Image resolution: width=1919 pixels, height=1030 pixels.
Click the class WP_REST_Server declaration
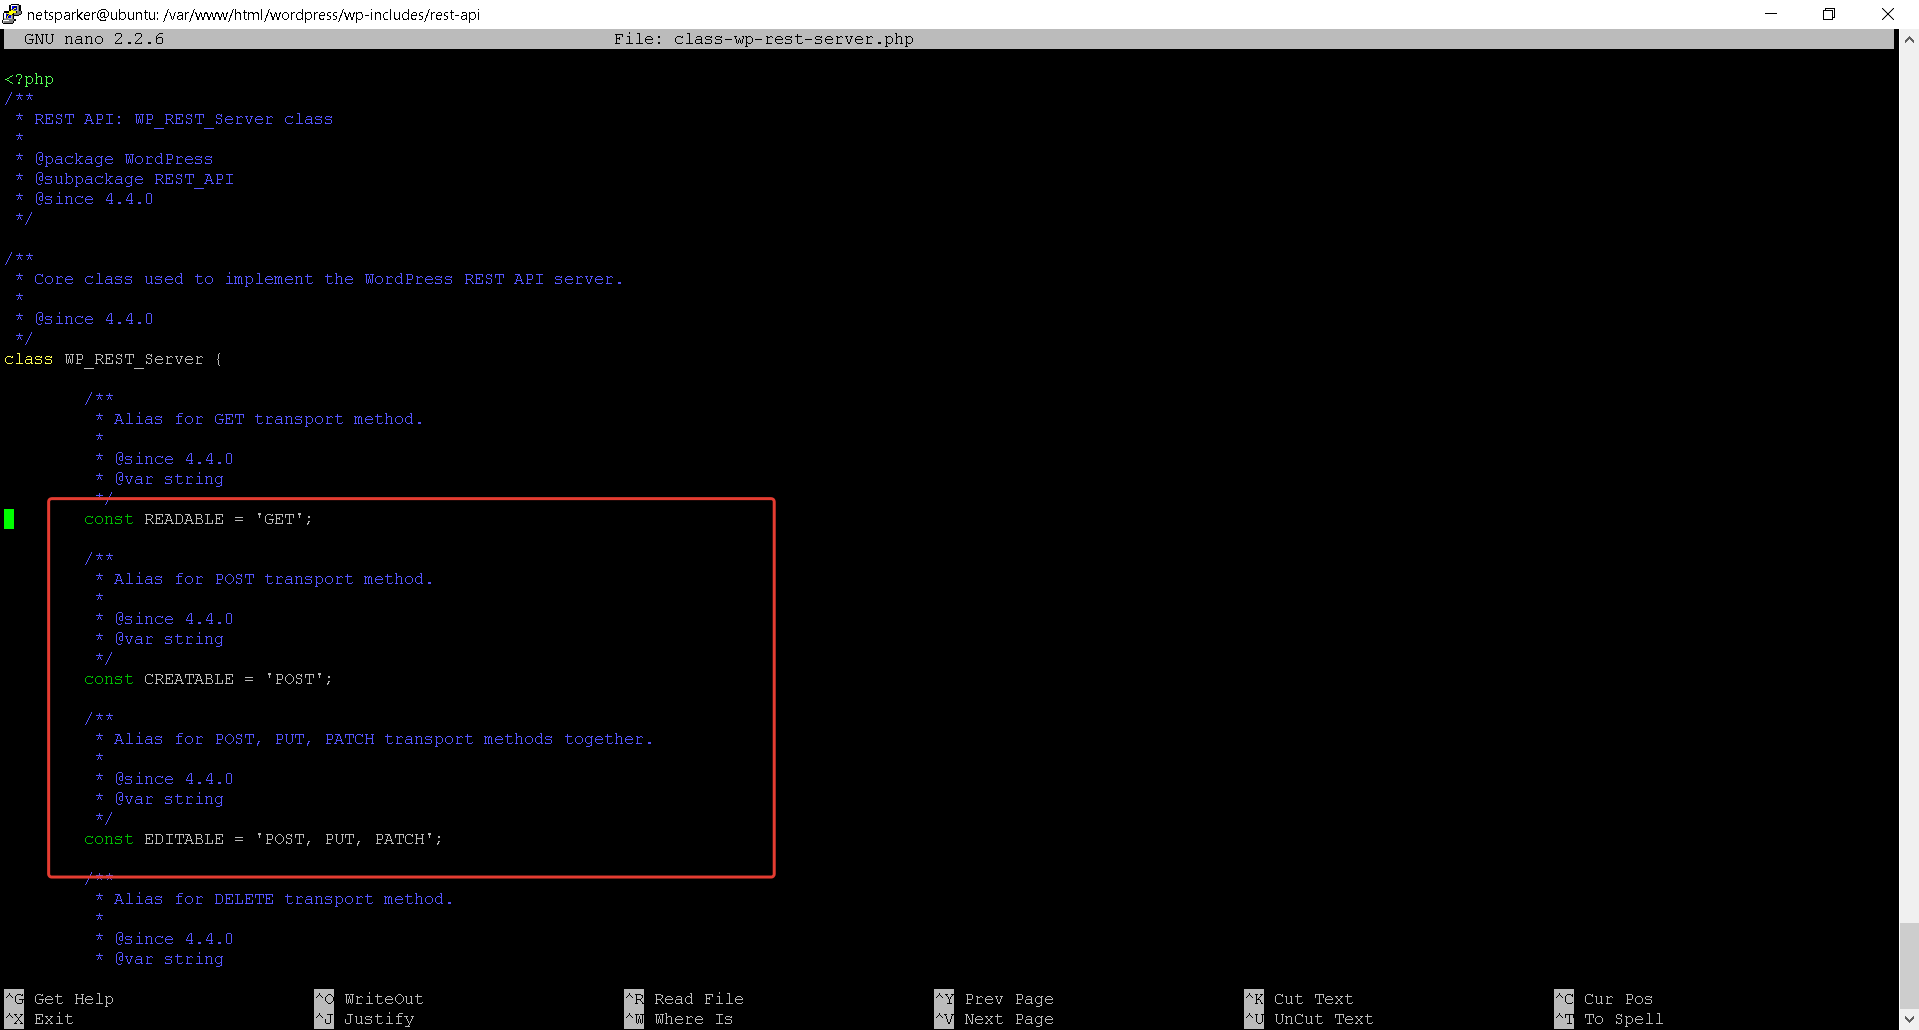[113, 359]
